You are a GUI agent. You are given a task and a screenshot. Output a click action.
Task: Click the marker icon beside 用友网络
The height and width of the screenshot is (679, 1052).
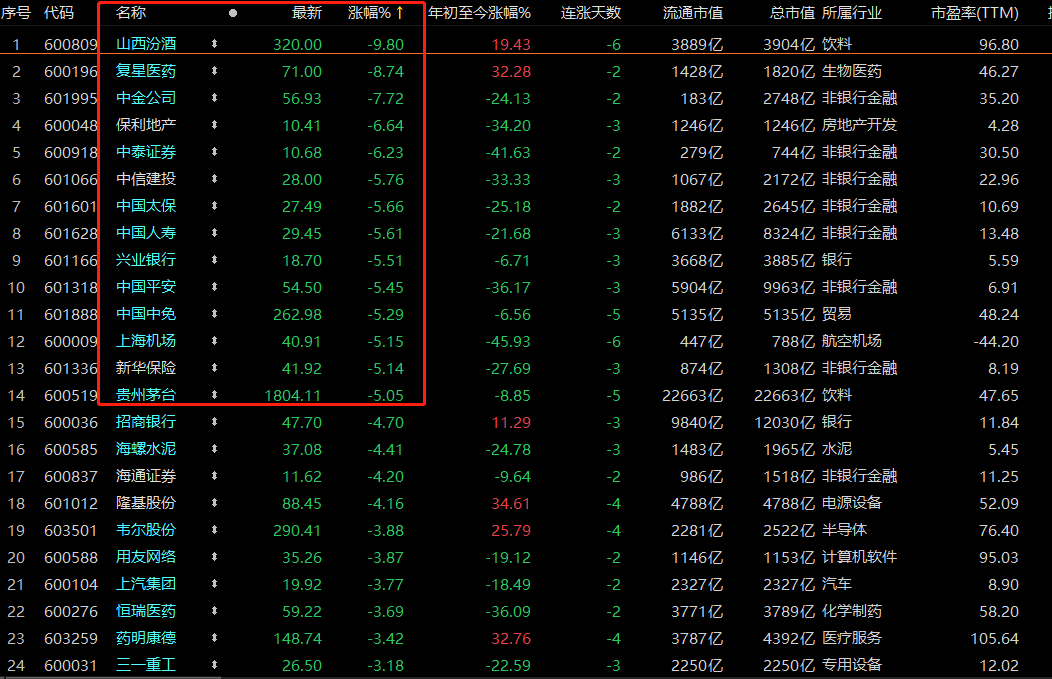(x=215, y=557)
